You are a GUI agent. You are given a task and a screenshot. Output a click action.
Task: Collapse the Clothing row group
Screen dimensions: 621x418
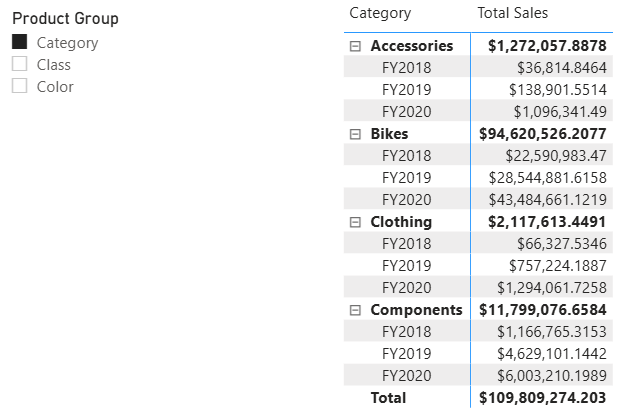[x=355, y=222]
